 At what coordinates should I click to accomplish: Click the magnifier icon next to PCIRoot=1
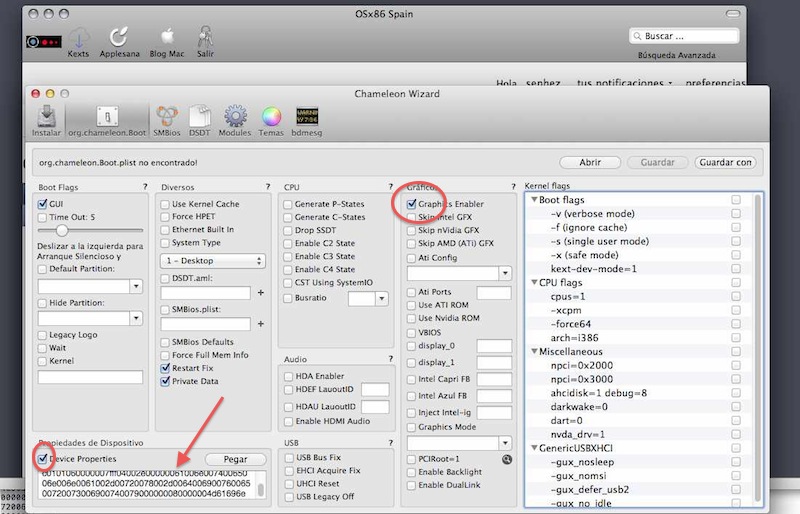[x=507, y=459]
